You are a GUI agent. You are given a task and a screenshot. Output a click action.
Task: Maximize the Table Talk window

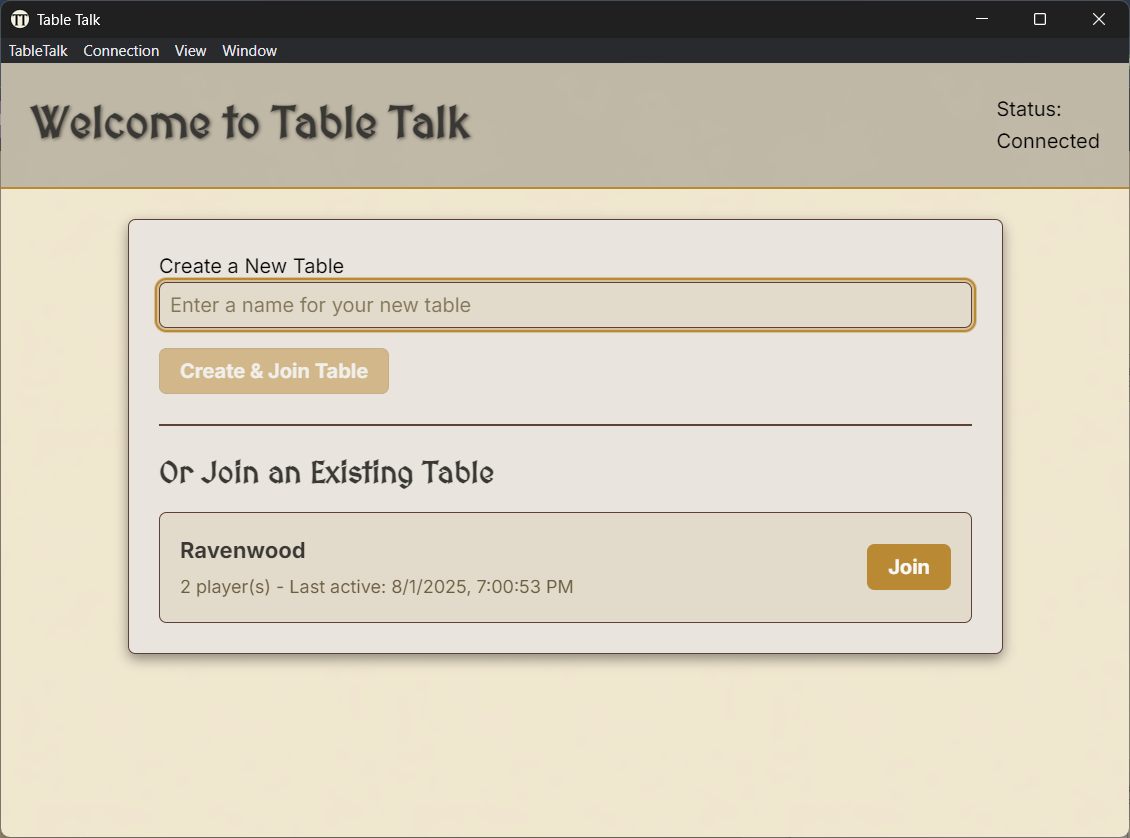point(1040,19)
